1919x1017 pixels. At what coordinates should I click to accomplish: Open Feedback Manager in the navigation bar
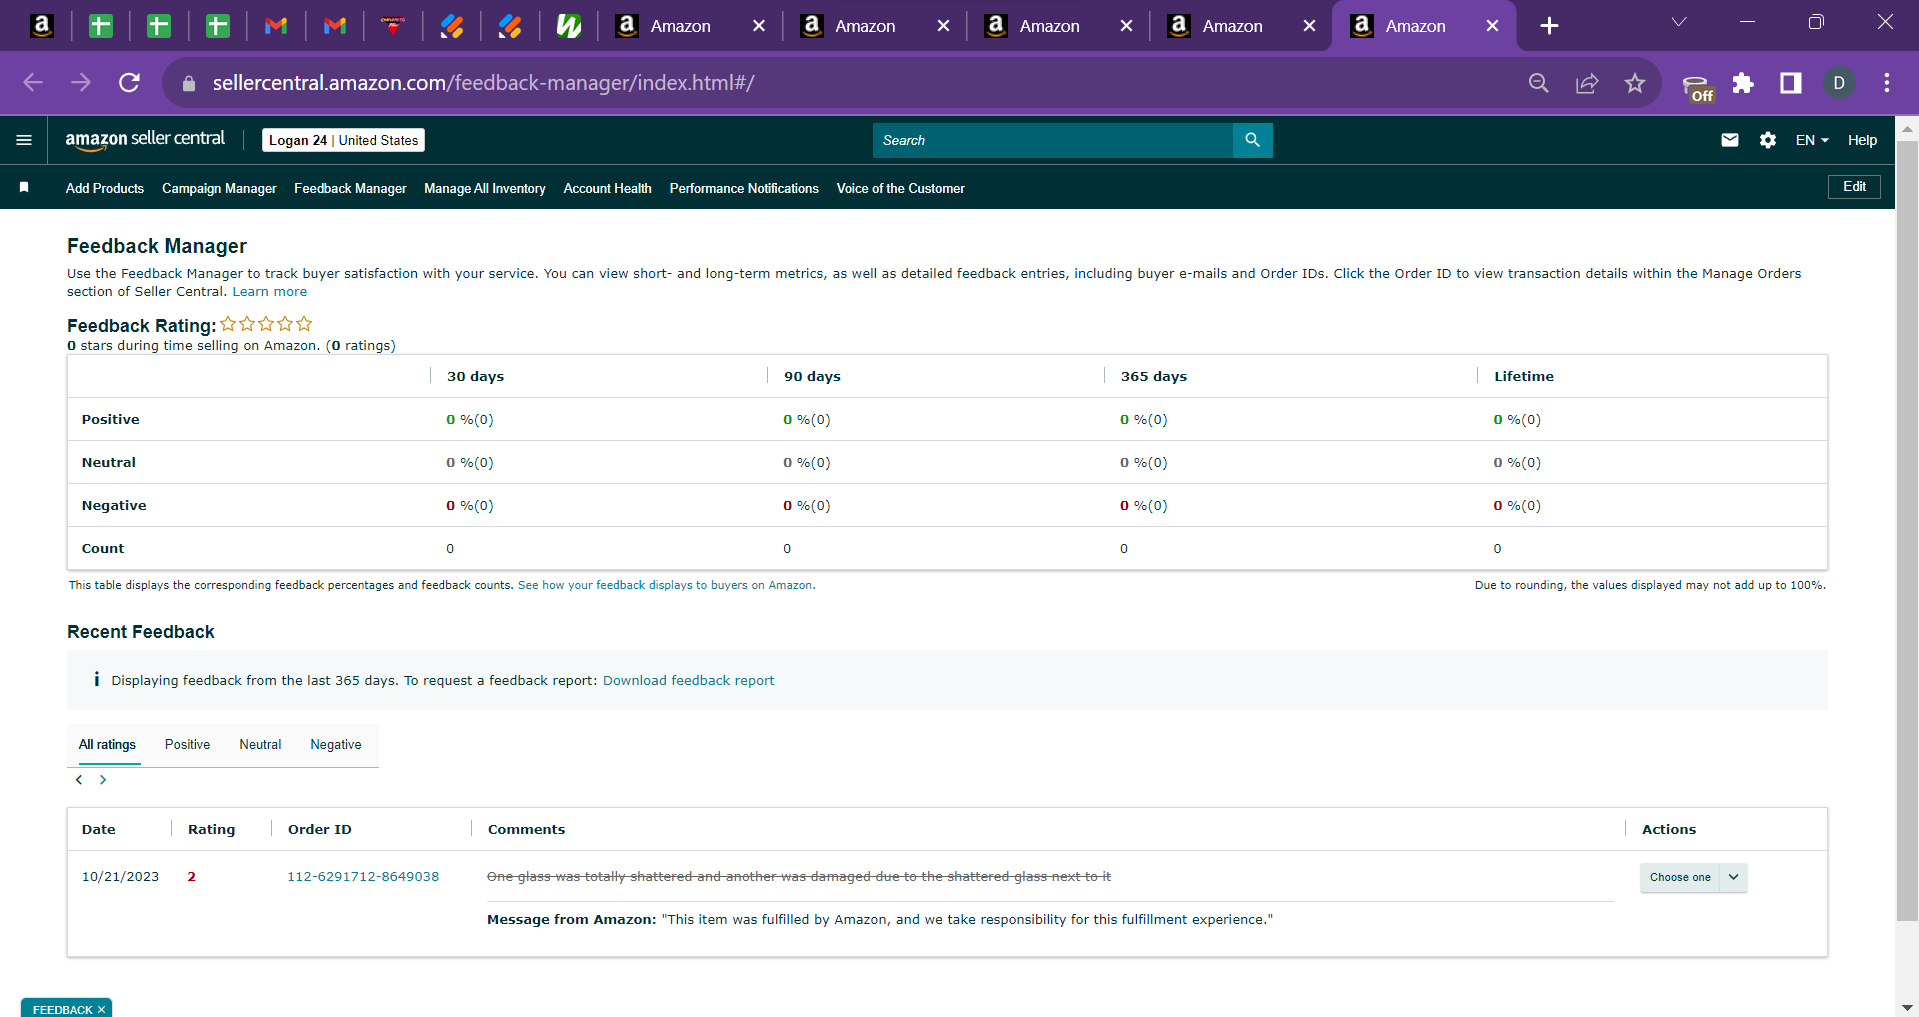pos(350,188)
